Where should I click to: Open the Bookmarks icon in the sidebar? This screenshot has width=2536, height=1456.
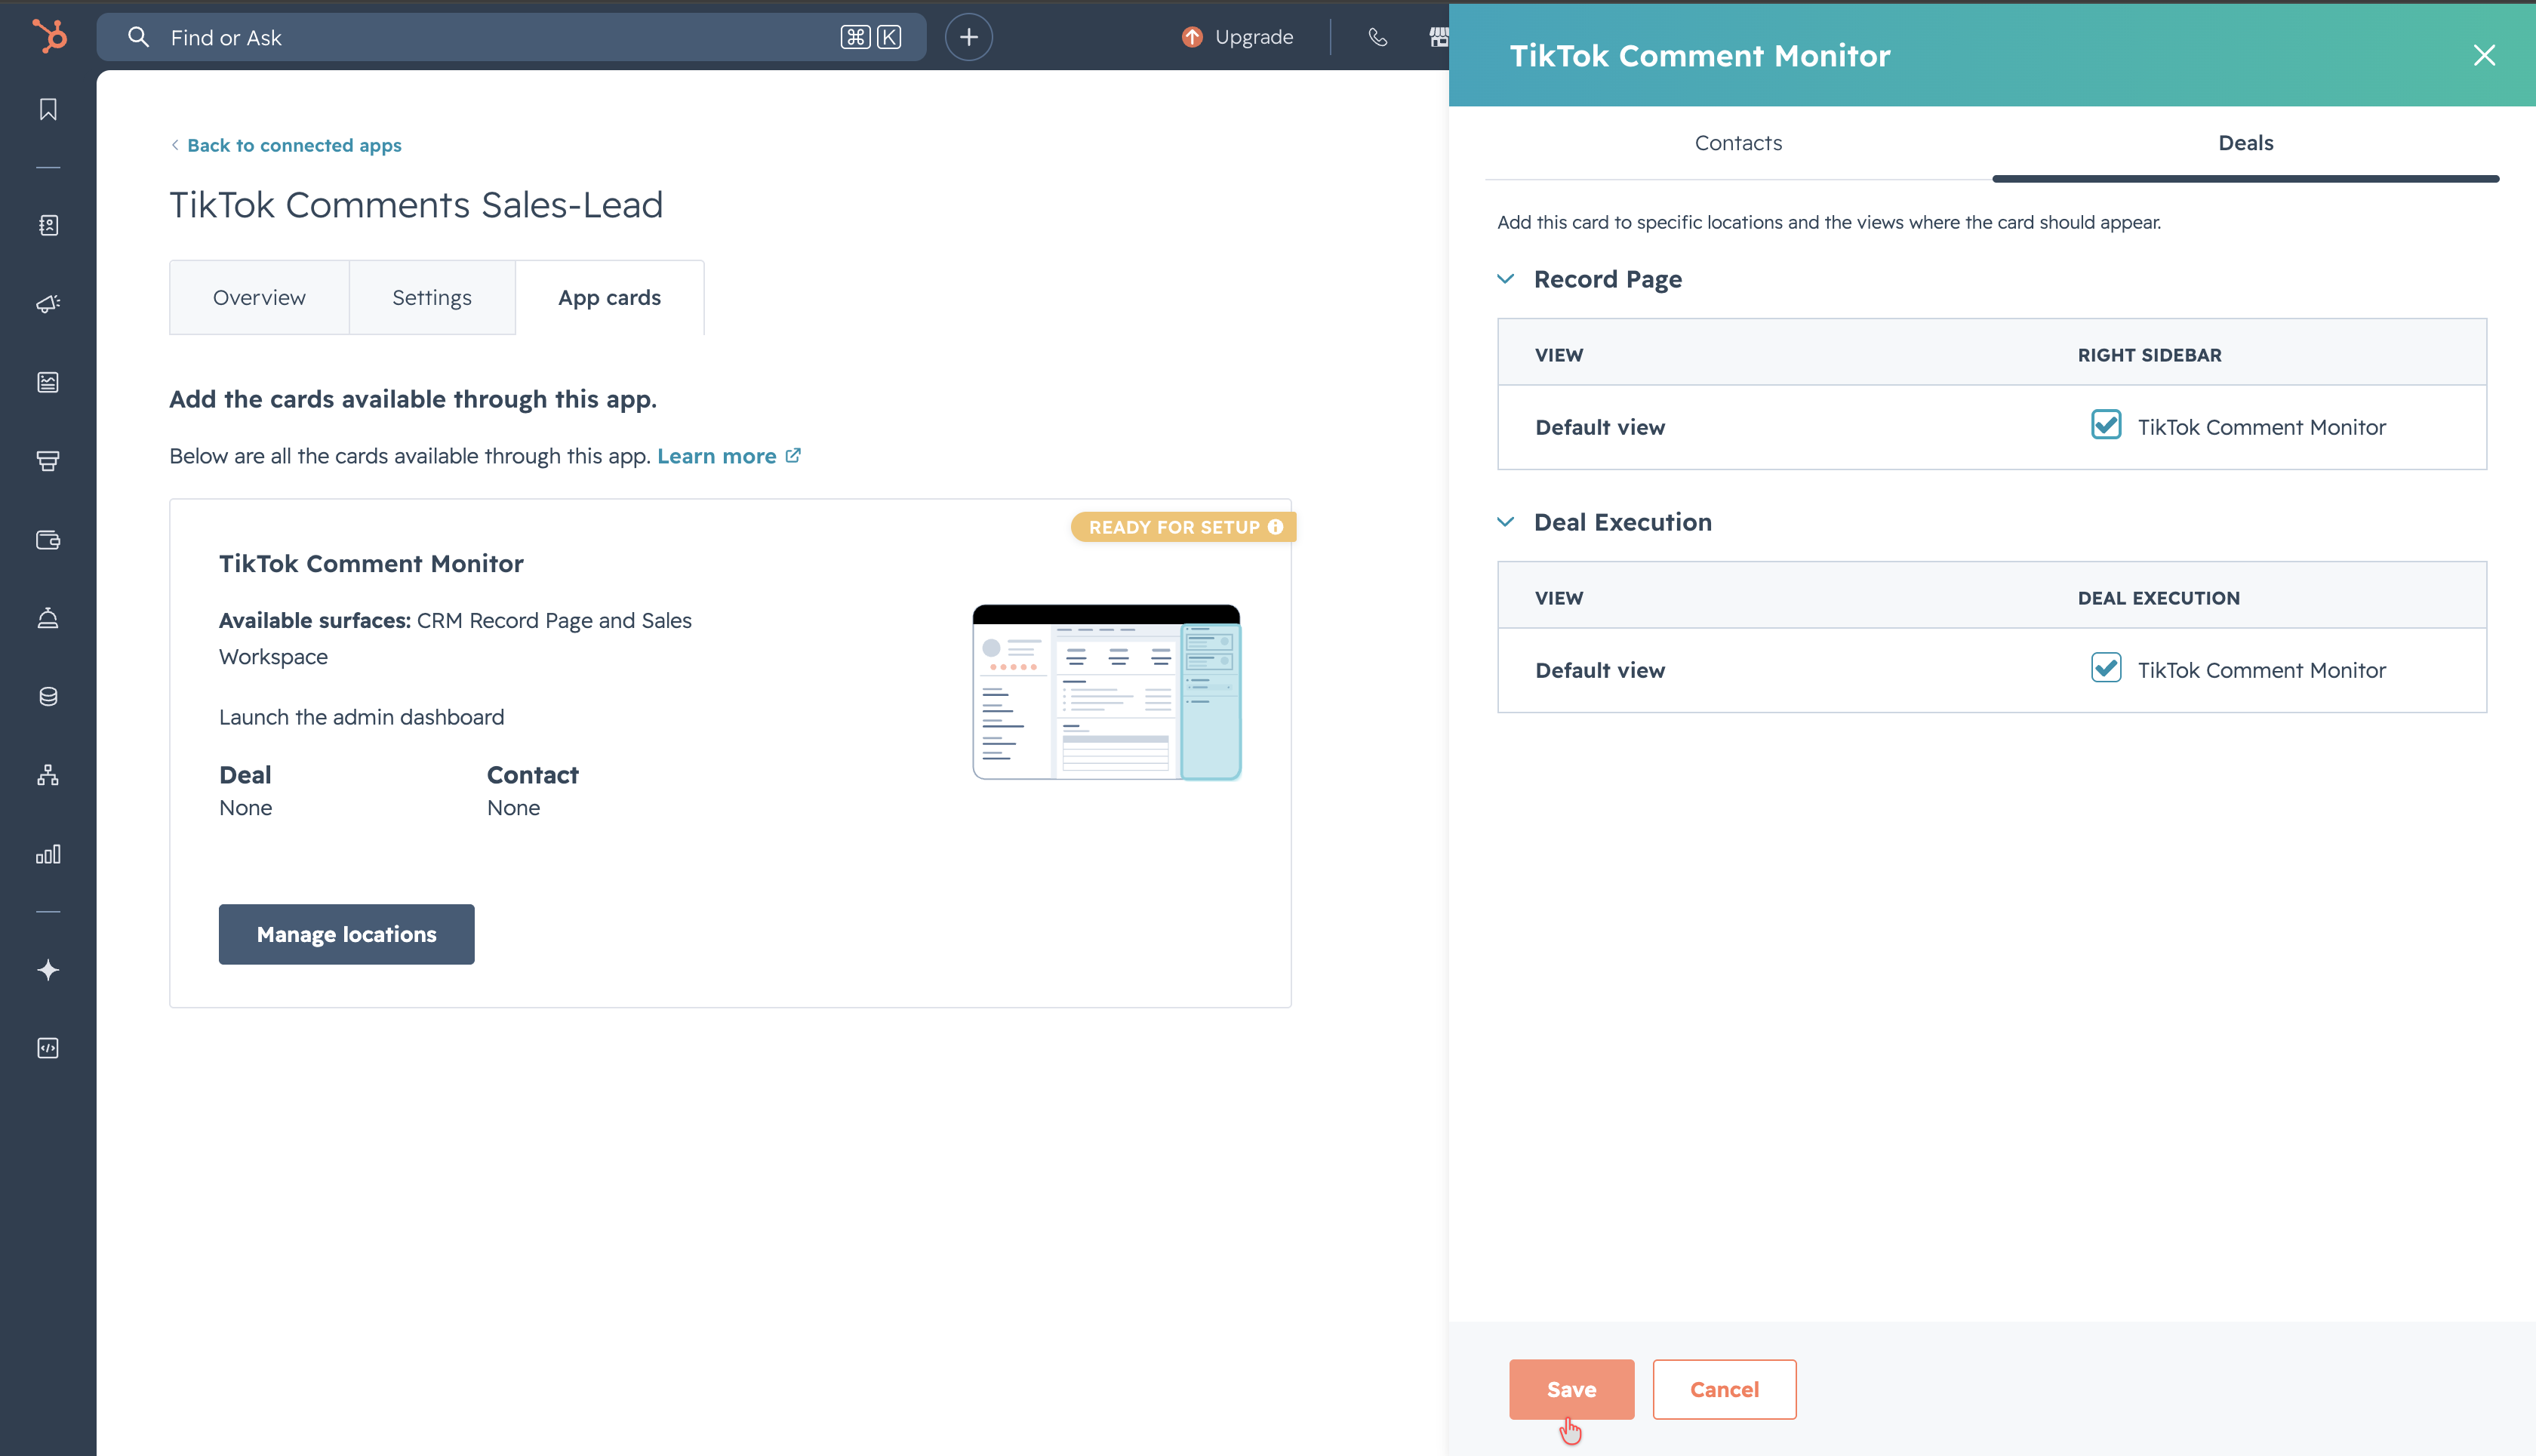point(48,109)
